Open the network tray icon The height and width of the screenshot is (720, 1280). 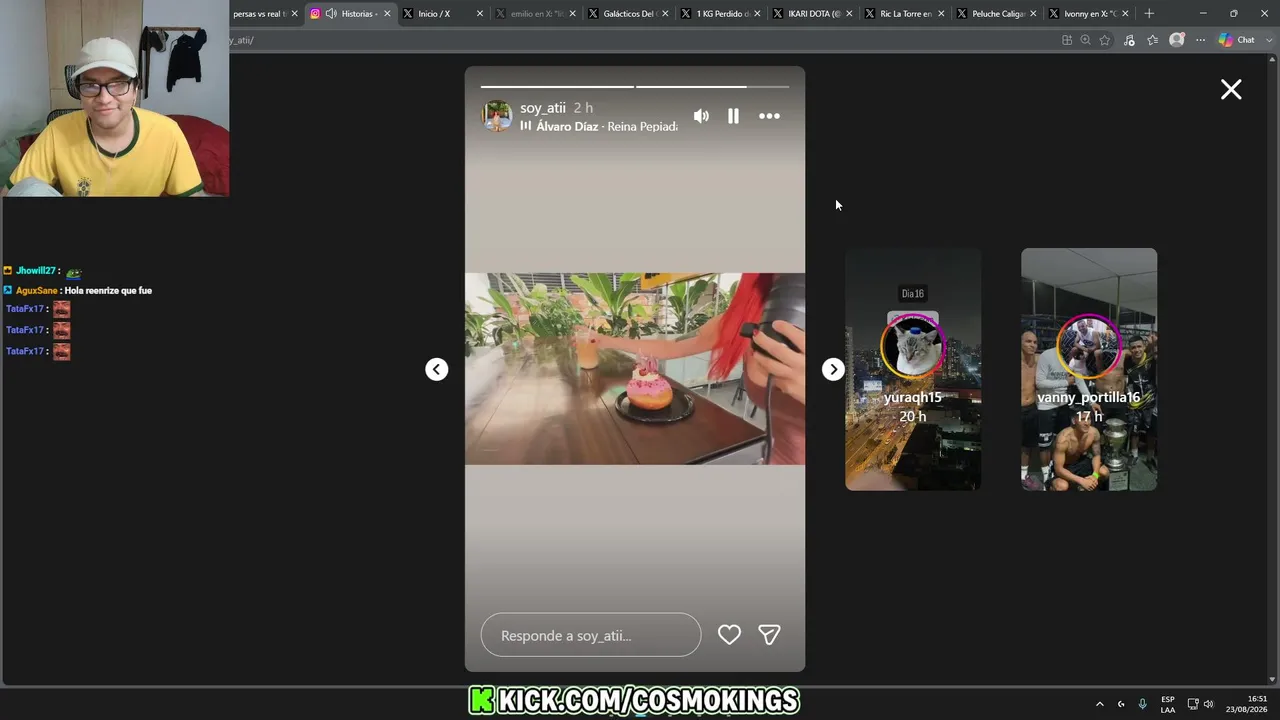coord(1193,704)
